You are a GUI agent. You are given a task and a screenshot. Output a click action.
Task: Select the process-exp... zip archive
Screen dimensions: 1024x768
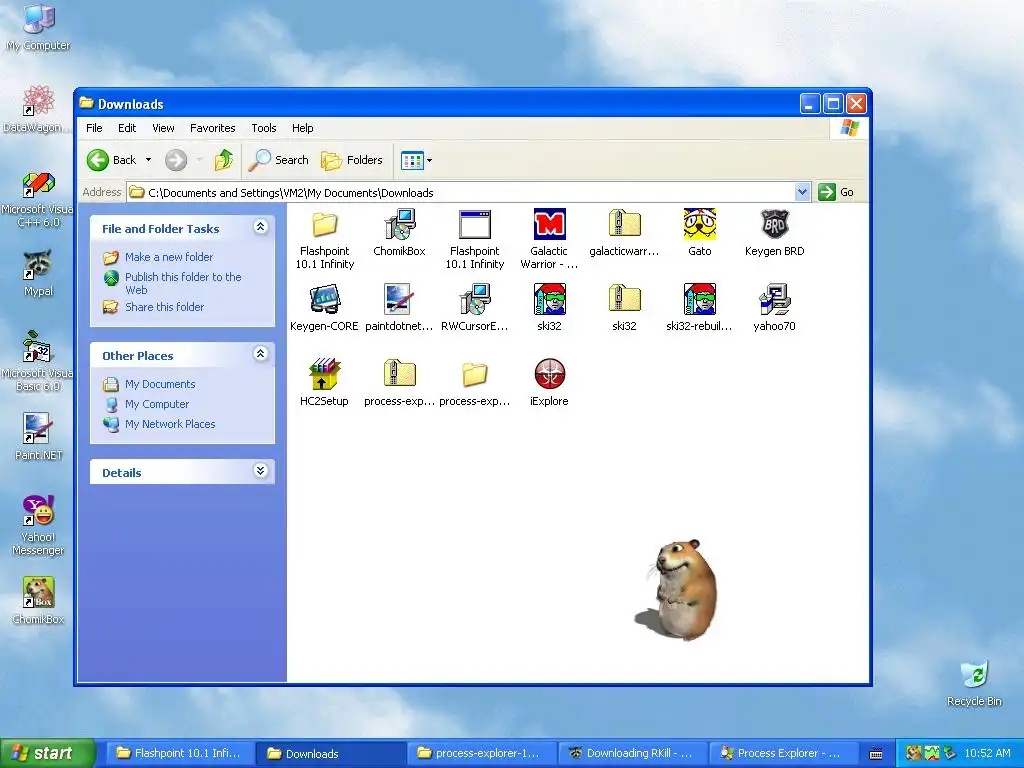pos(399,373)
